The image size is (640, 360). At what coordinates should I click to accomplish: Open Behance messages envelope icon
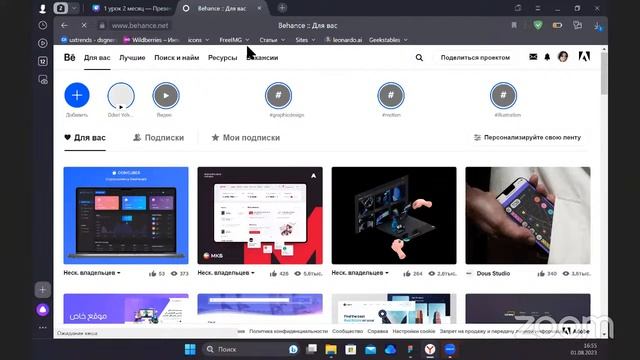coord(533,57)
